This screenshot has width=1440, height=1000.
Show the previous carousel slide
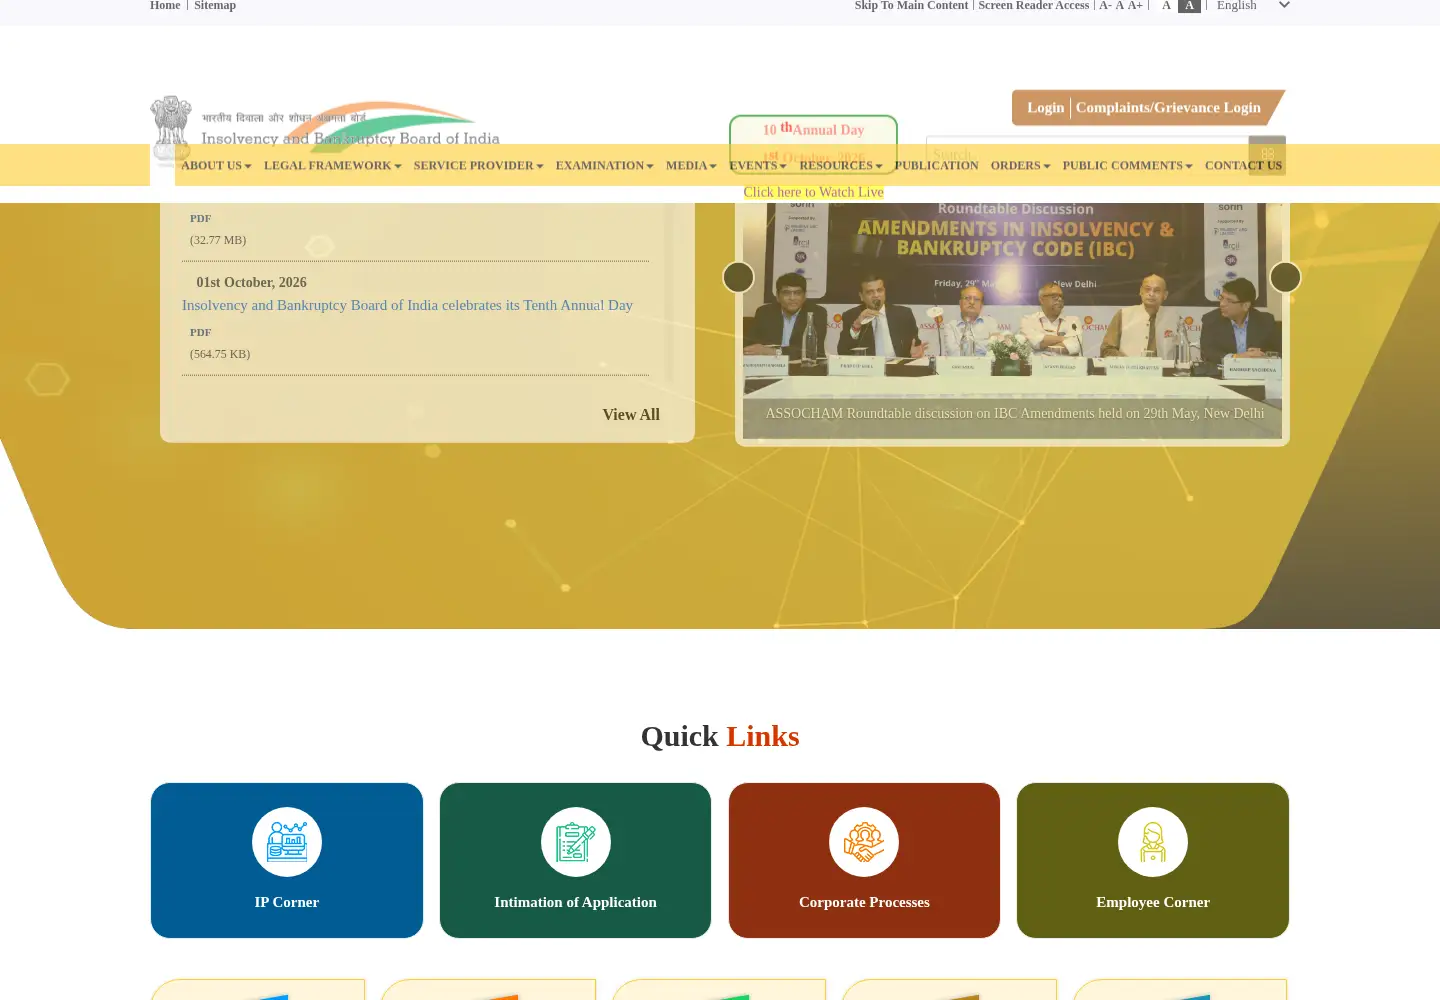click(738, 277)
